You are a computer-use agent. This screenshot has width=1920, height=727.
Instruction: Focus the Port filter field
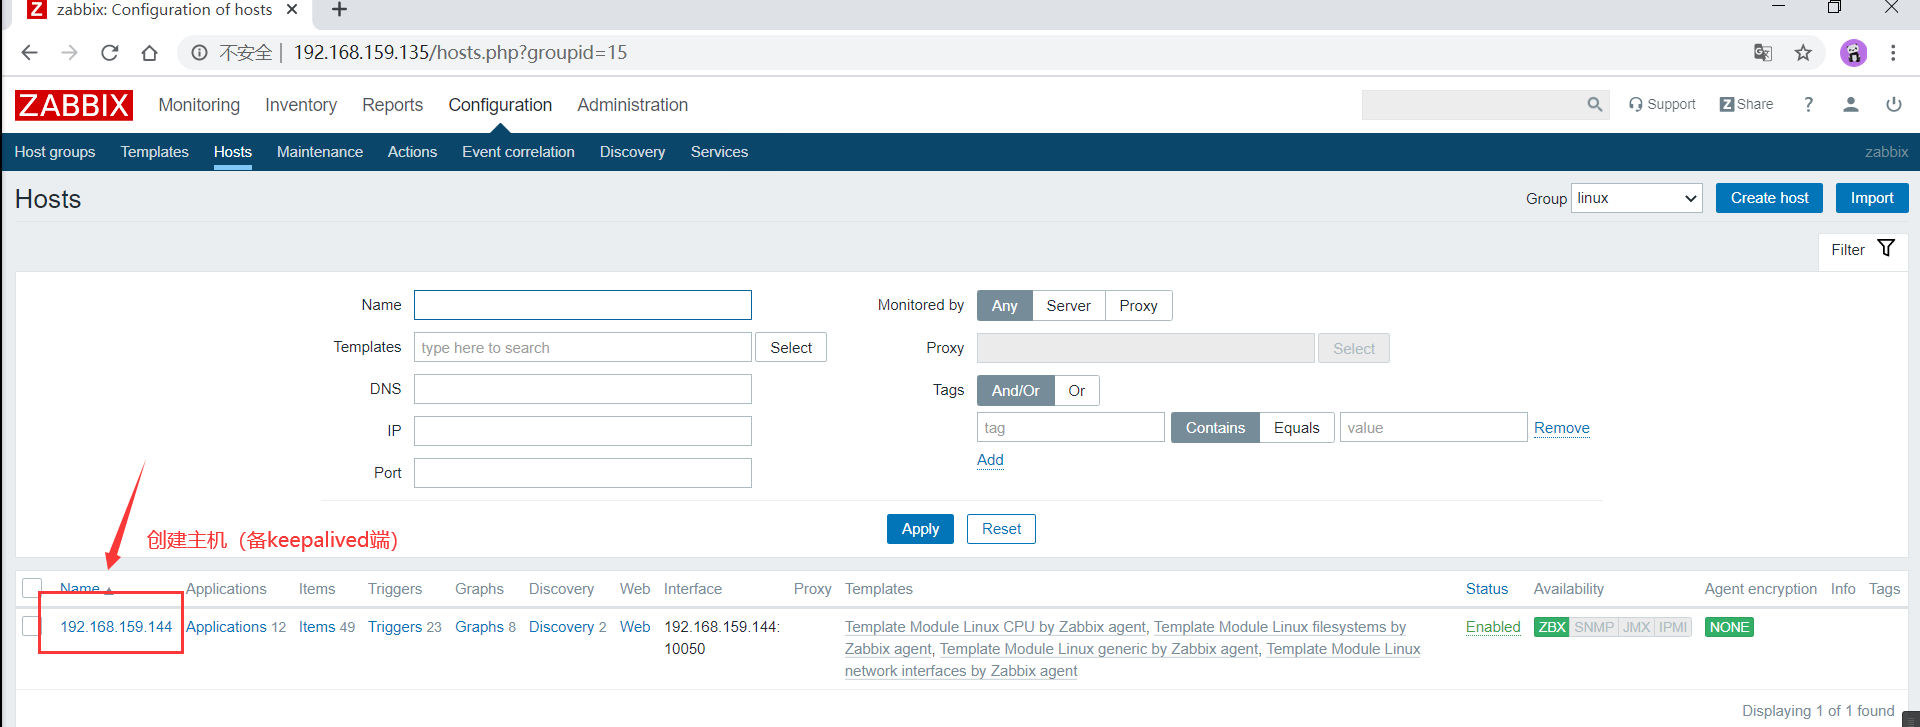tap(583, 473)
